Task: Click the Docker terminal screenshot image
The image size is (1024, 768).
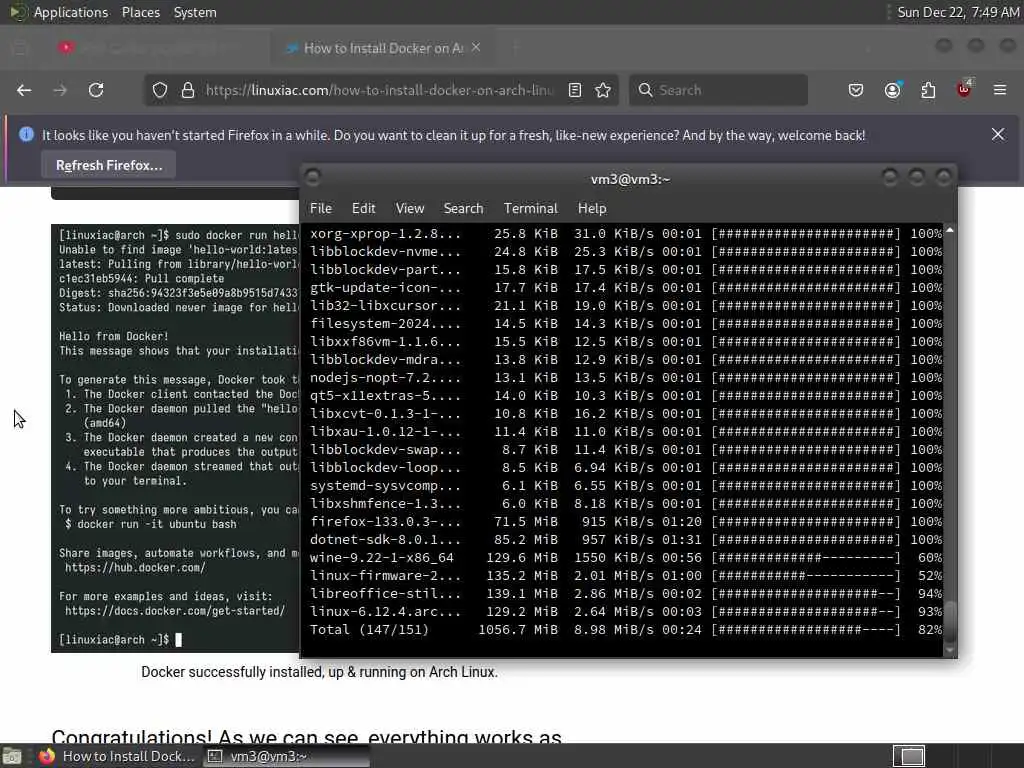Action: click(x=175, y=438)
